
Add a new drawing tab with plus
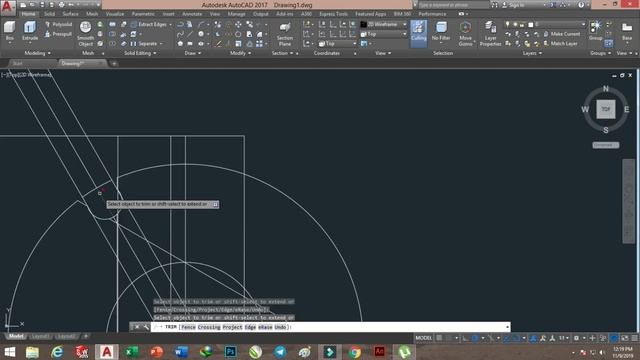(114, 63)
